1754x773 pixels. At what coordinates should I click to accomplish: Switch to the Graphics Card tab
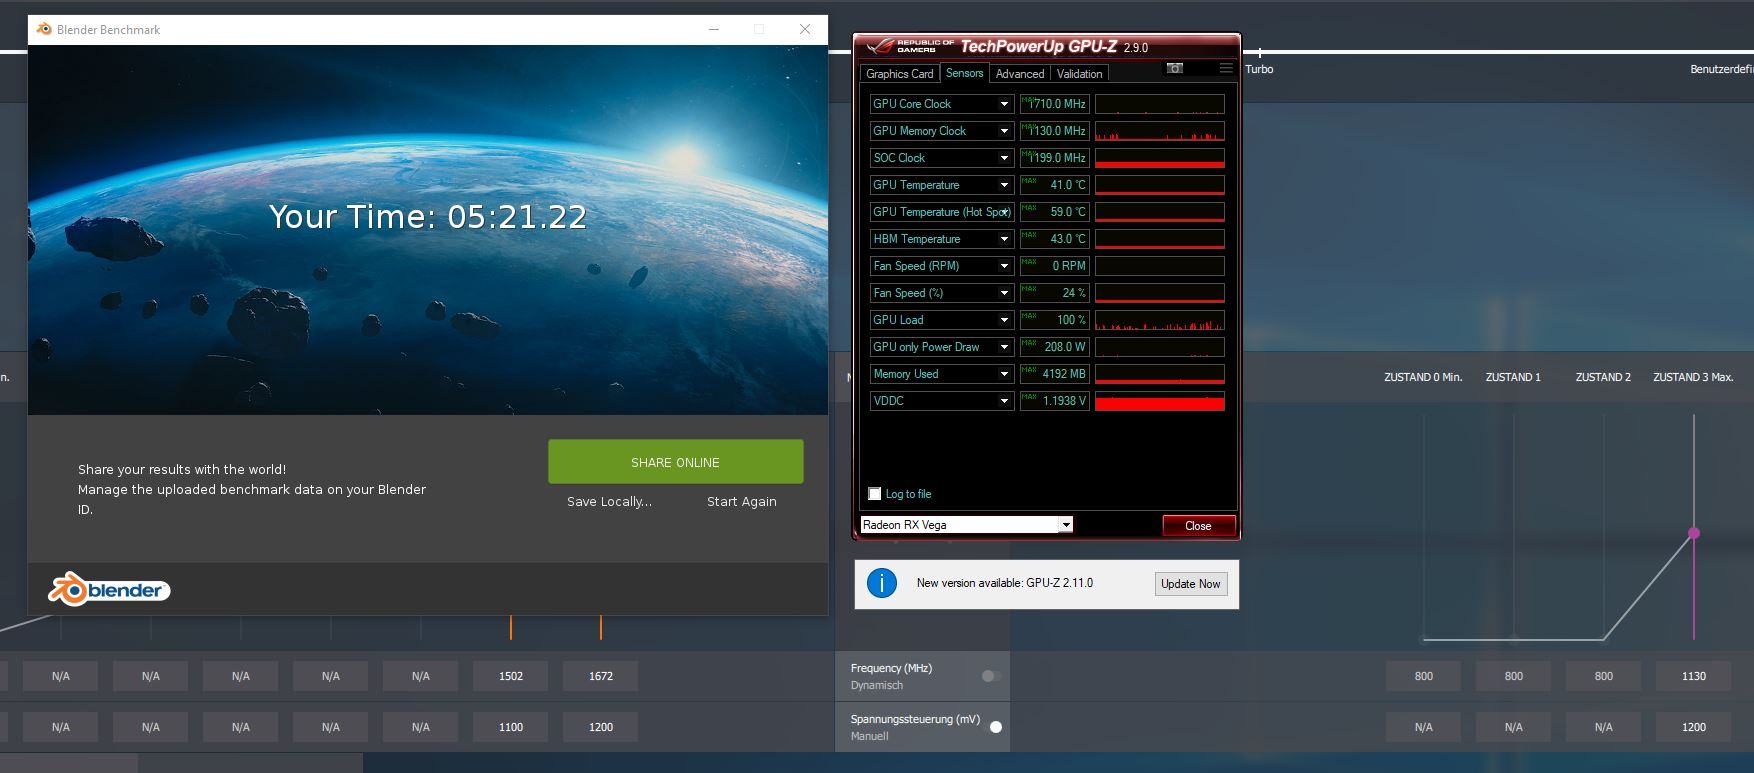coord(899,74)
